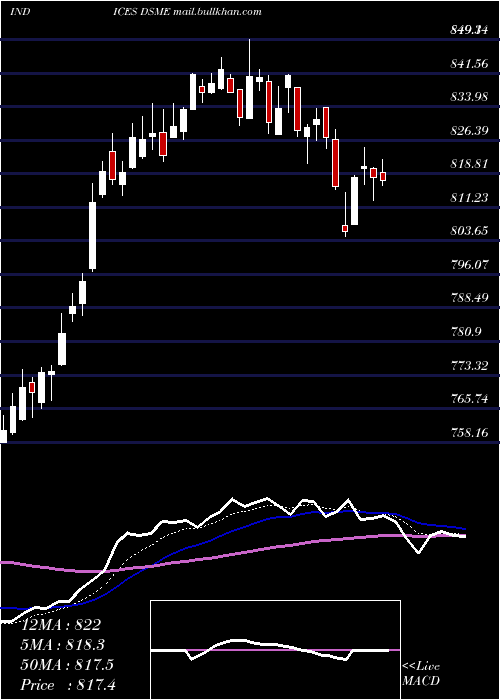The width and height of the screenshot is (500, 700).
Task: Click the 826.39 price level label
Action: (x=469, y=131)
